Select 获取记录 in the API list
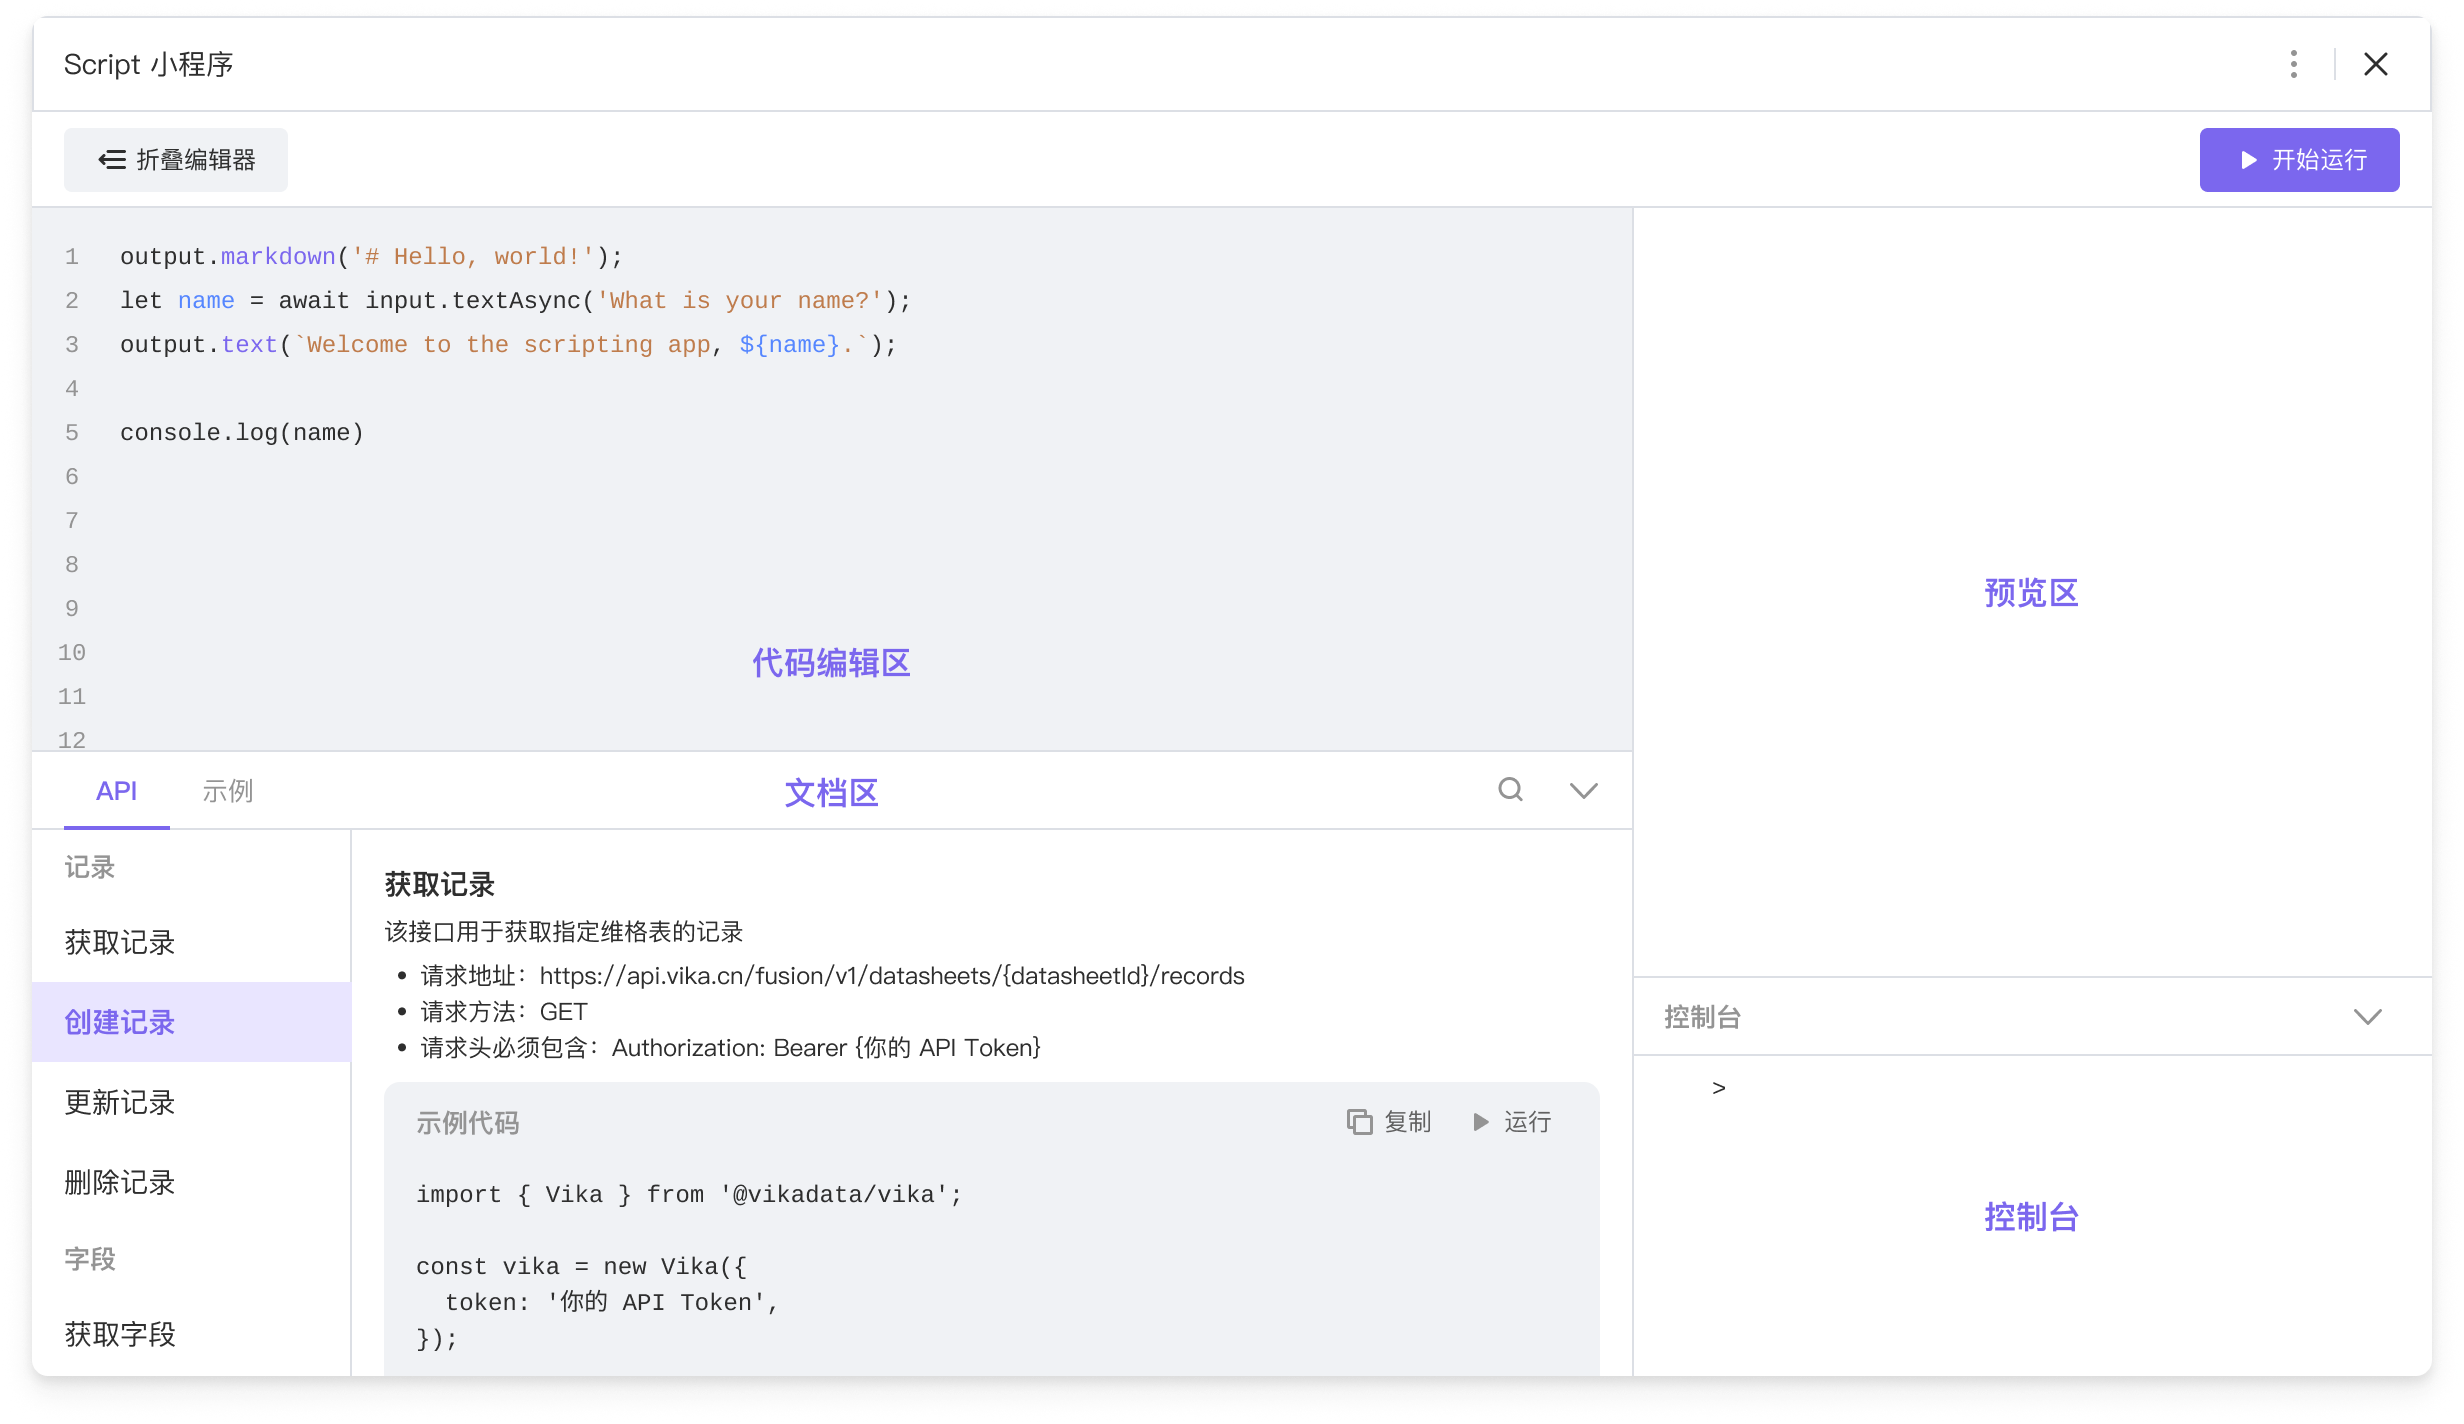Image resolution: width=2464 pixels, height=1424 pixels. pyautogui.click(x=120, y=942)
